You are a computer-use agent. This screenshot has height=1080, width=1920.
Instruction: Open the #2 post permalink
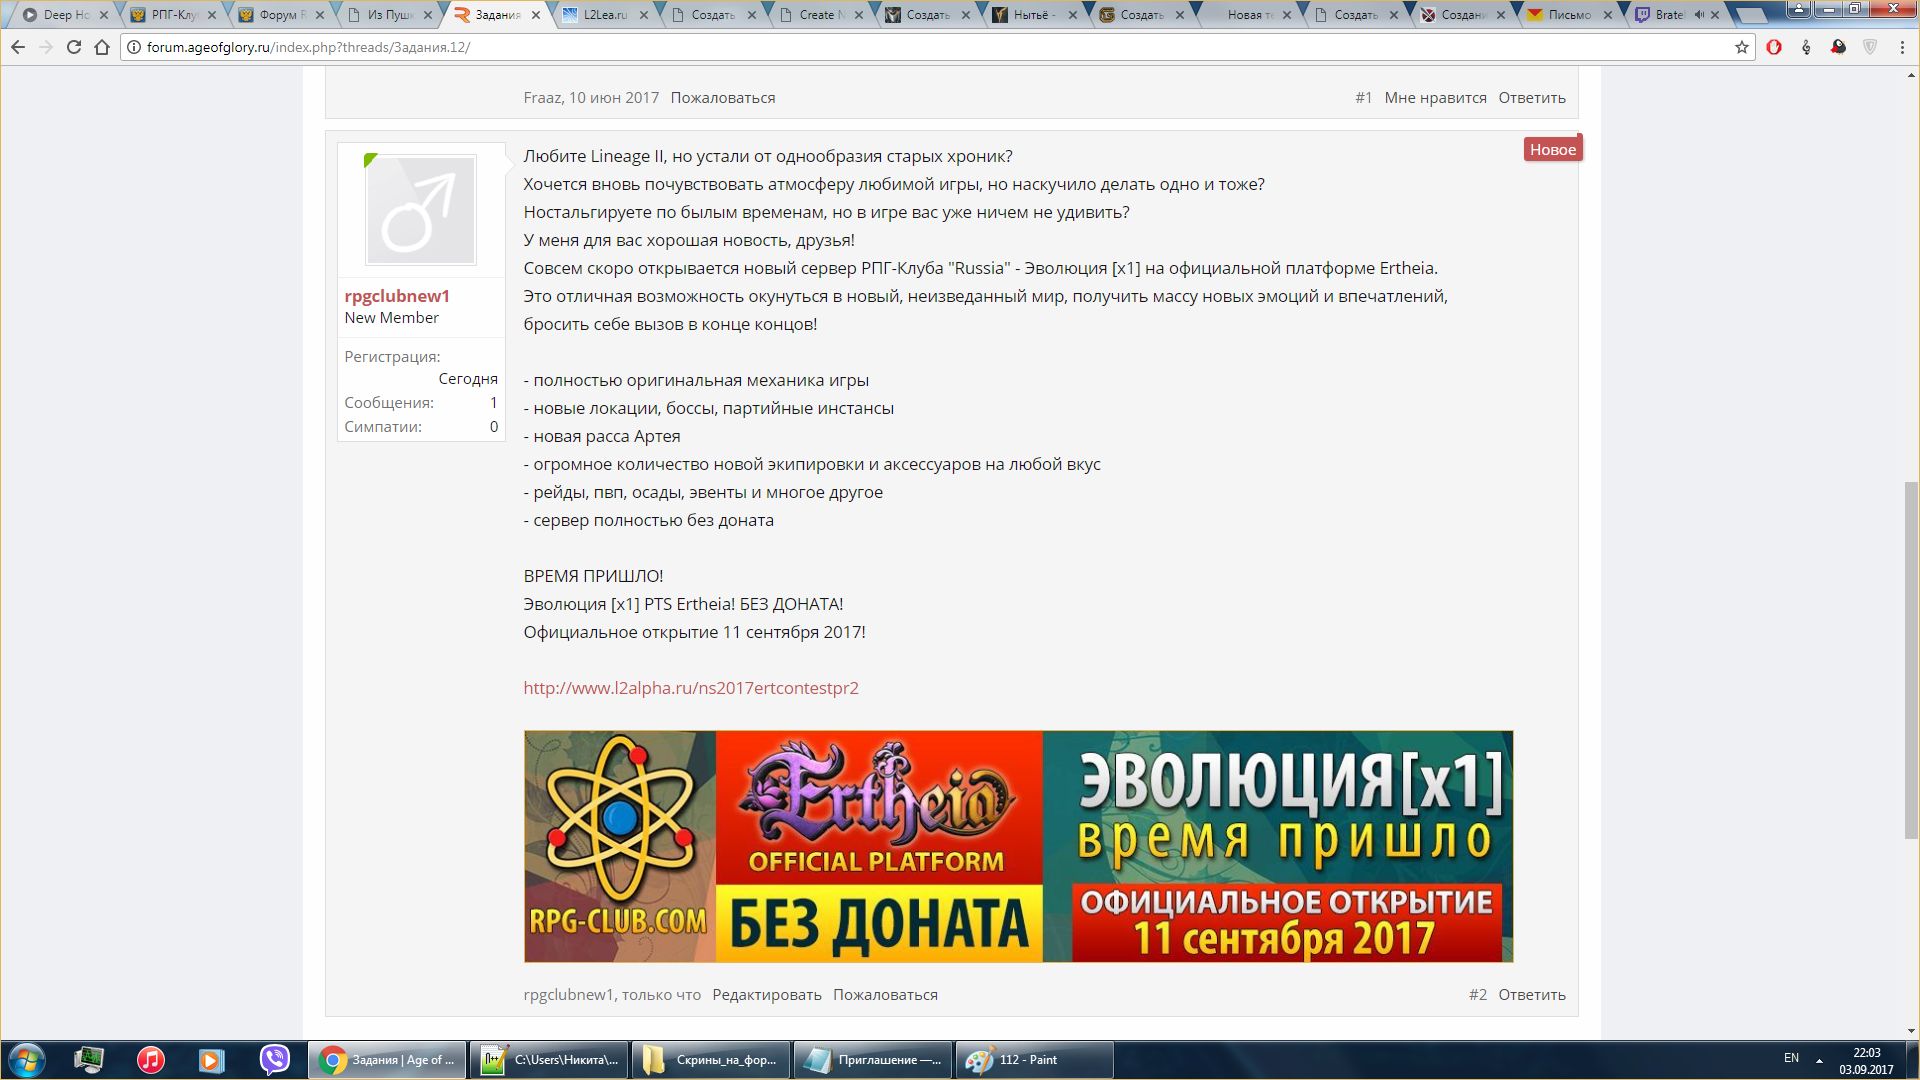[1478, 994]
